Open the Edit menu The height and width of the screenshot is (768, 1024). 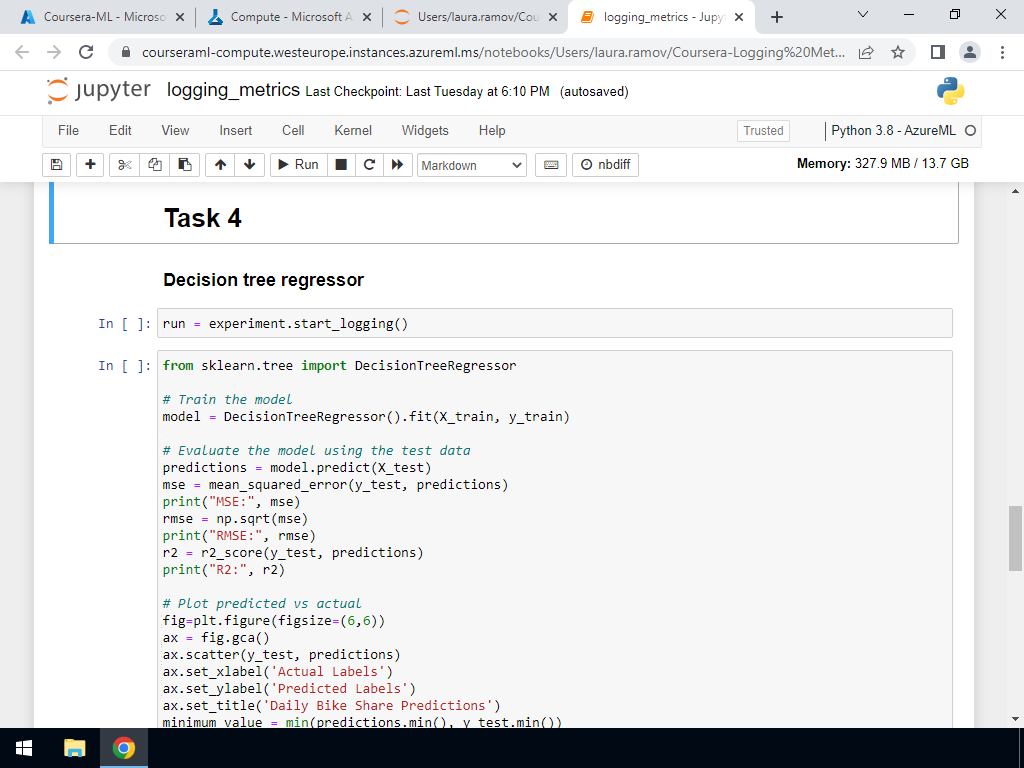120,131
